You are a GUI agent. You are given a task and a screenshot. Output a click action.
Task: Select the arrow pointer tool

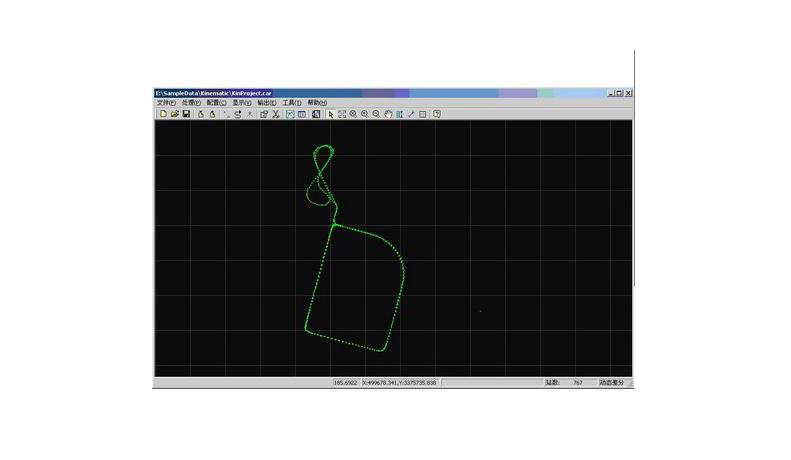[330, 114]
